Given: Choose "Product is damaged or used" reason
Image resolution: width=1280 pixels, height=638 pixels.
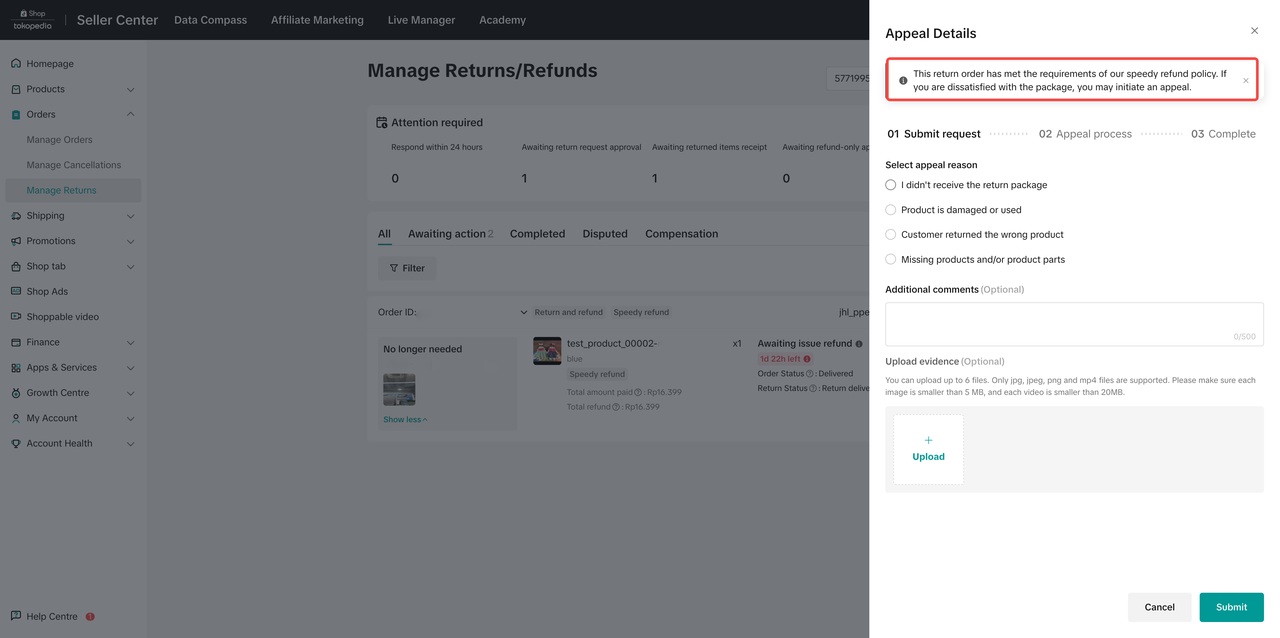Looking at the screenshot, I should [891, 210].
